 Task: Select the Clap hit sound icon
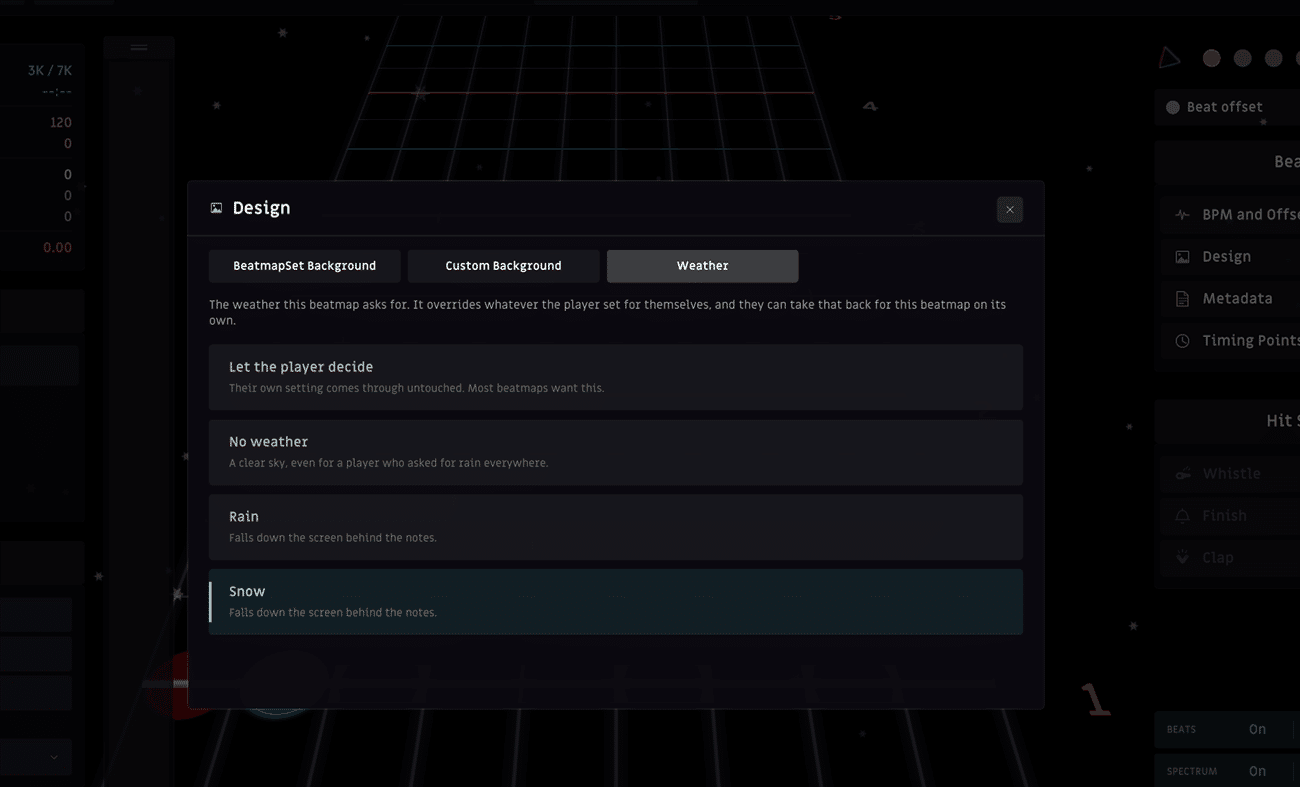coord(1182,558)
